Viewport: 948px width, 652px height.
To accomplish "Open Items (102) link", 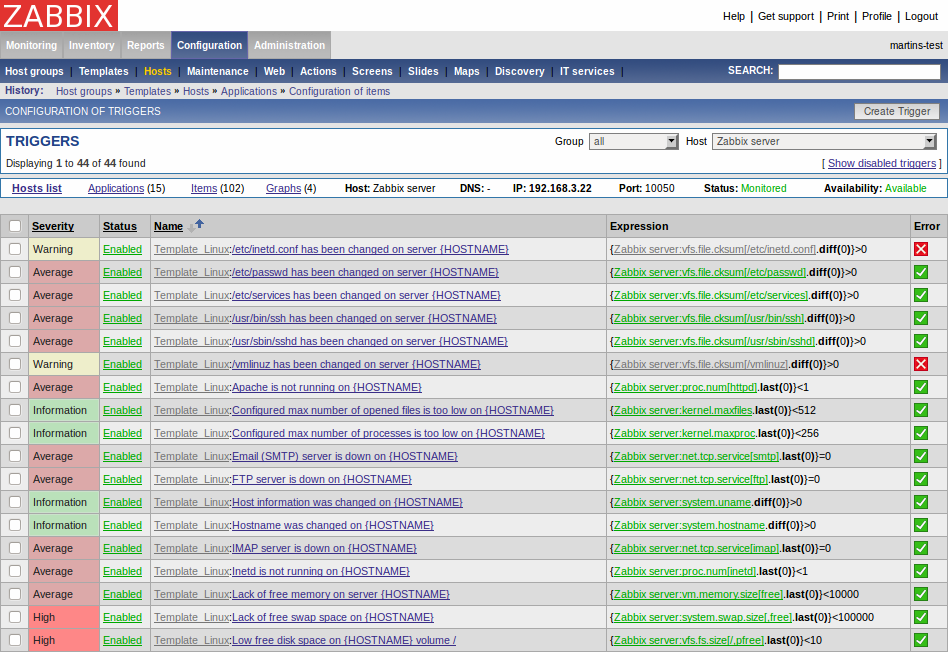I will click(204, 188).
